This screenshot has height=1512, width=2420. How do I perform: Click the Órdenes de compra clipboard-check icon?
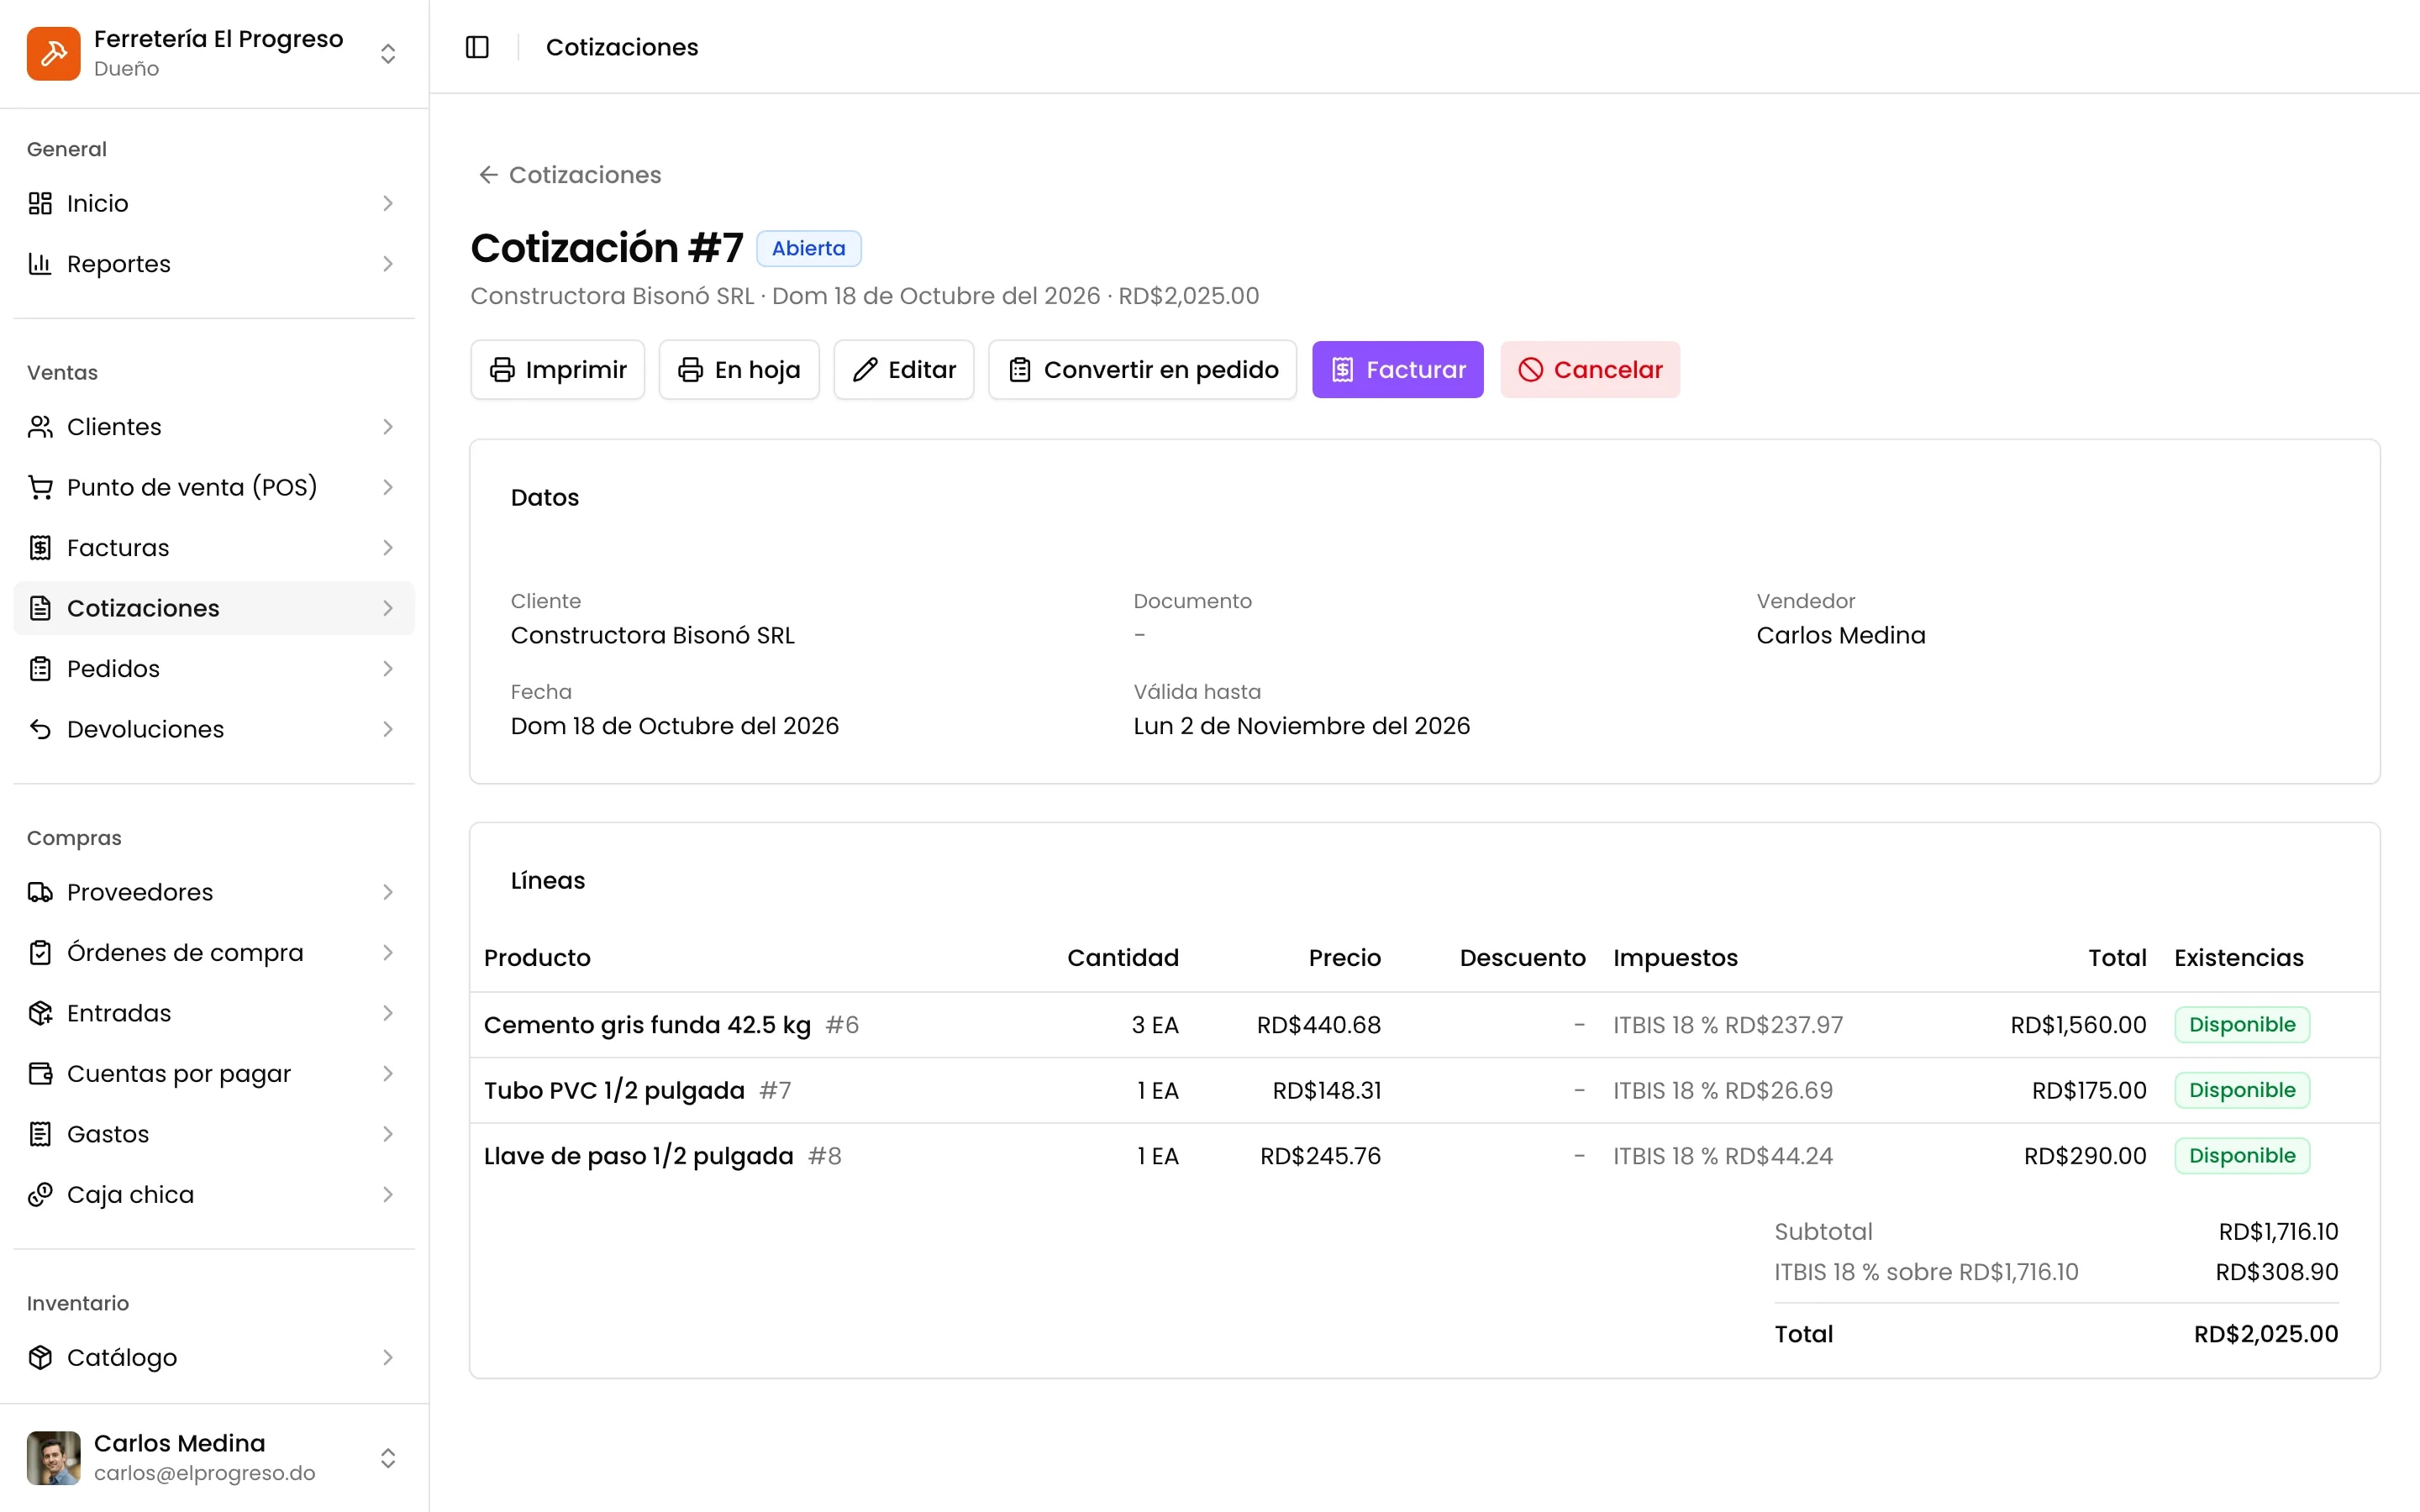[40, 953]
